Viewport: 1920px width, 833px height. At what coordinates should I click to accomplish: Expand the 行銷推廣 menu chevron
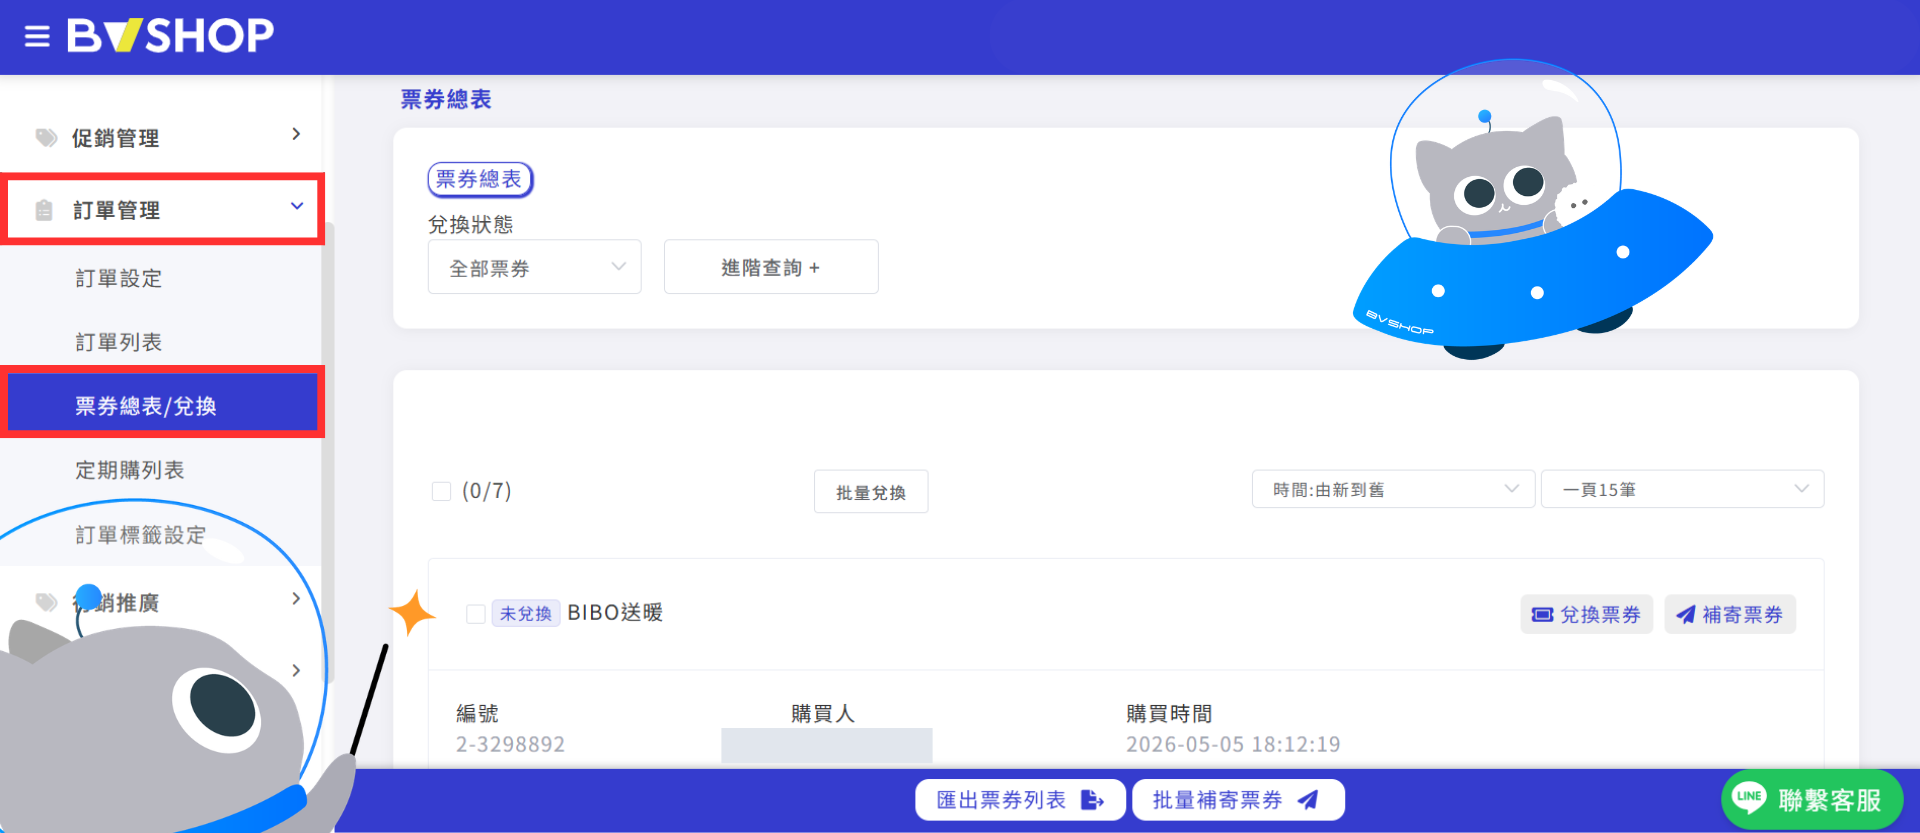tap(296, 598)
